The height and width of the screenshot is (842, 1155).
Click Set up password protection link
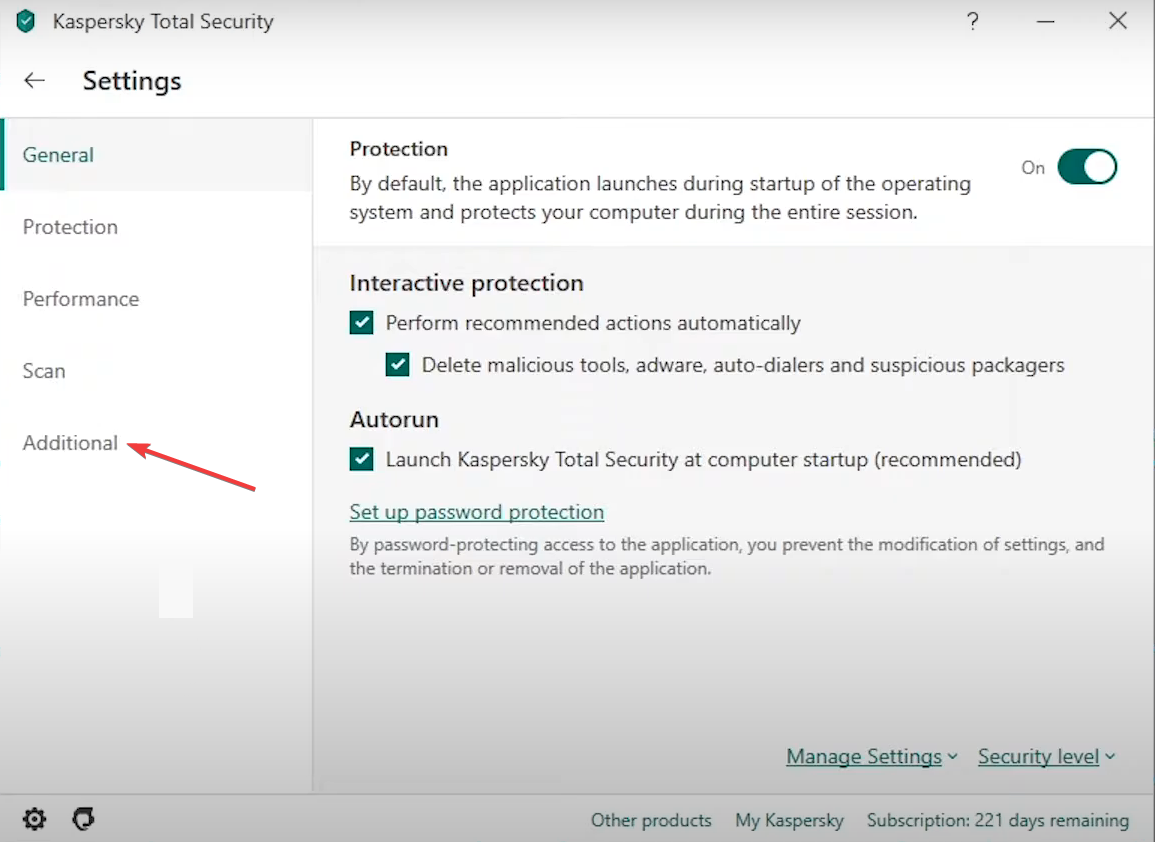[477, 512]
